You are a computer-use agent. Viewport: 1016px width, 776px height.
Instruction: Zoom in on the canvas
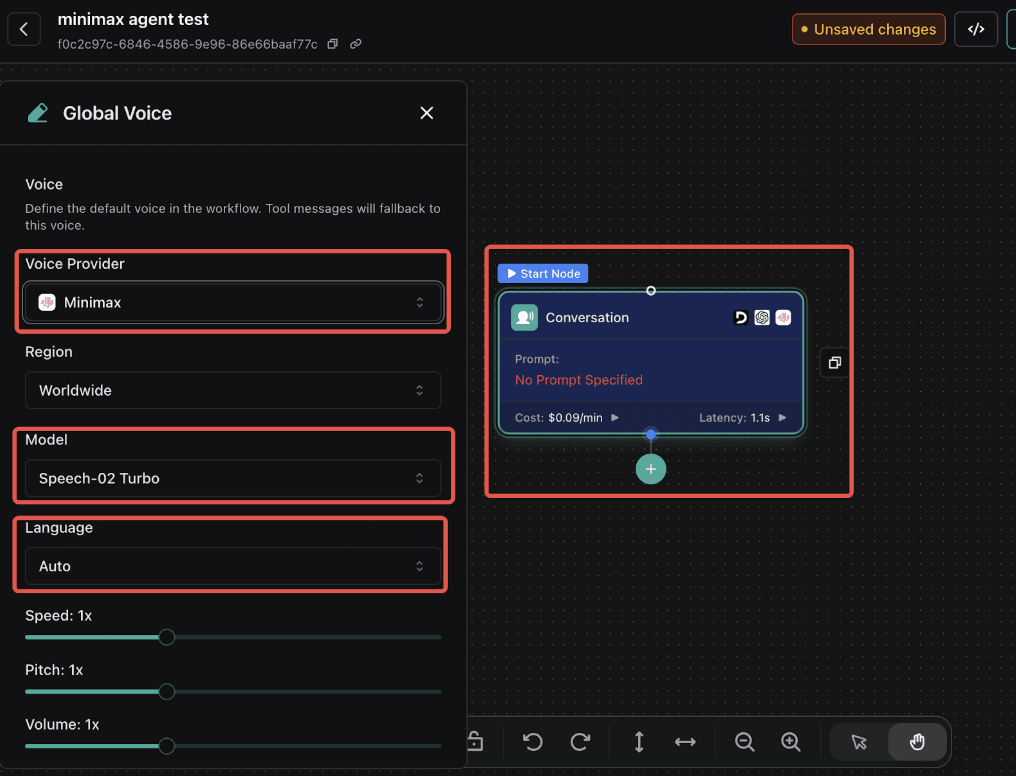[791, 741]
